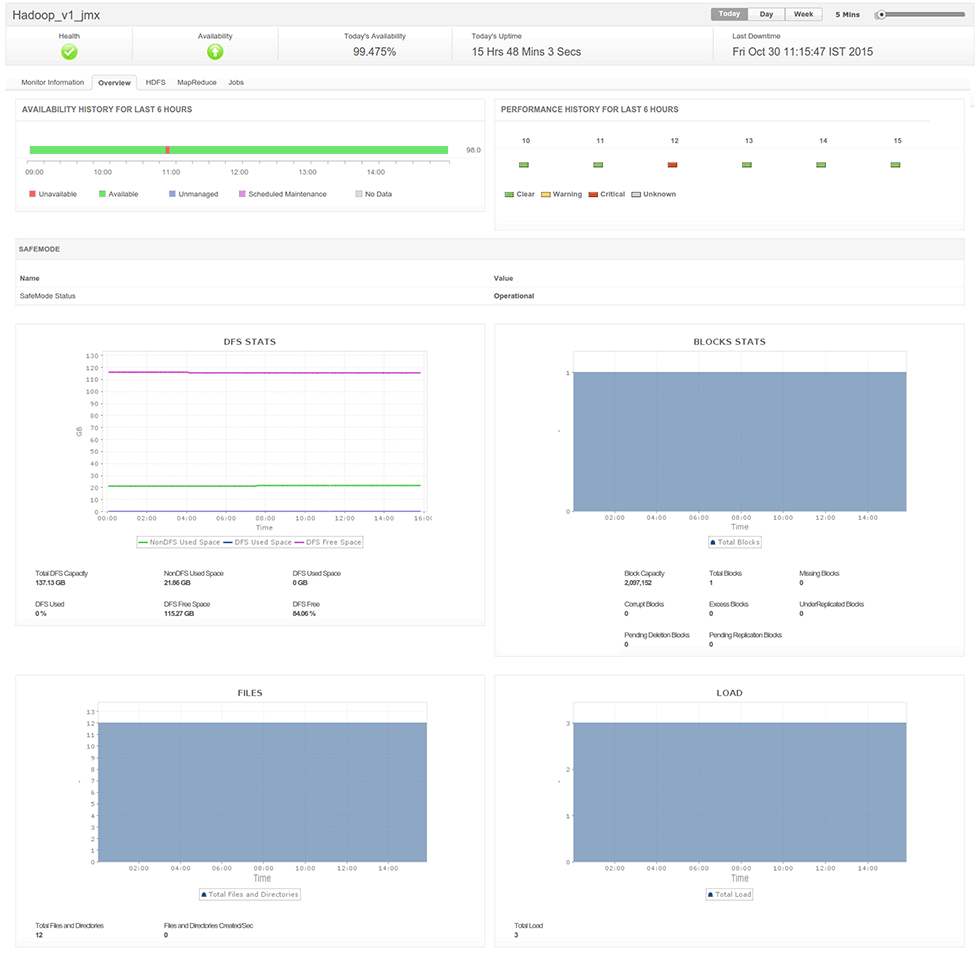Image resolution: width=980 pixels, height=955 pixels.
Task: Click the Unmanaged blue legend swatch
Action: click(x=172, y=194)
